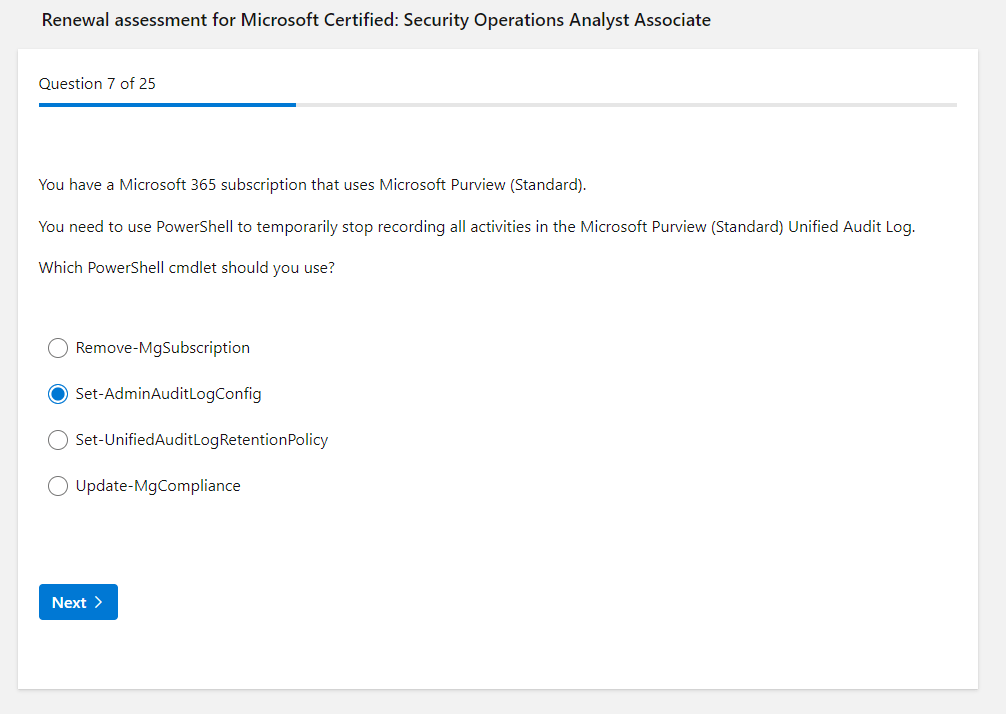1006x714 pixels.
Task: Click the gray unfilled part of progress bar
Action: tap(625, 104)
